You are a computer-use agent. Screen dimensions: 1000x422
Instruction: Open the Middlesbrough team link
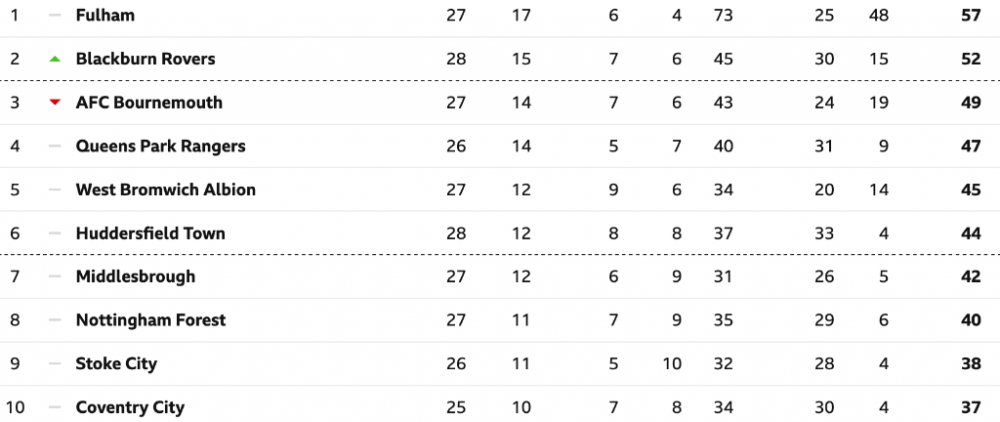click(x=135, y=277)
